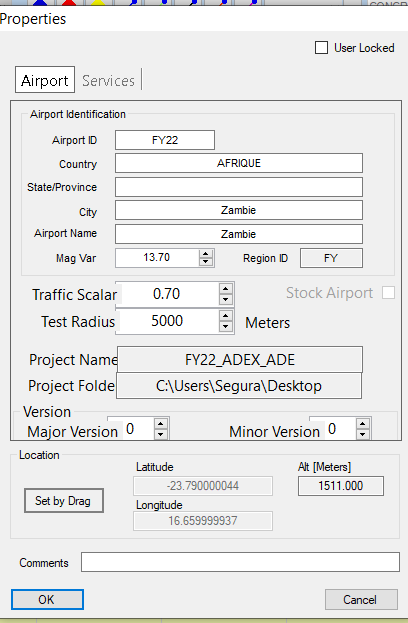
Task: Decrease Traffic Scalar using down arrow
Action: point(225,299)
